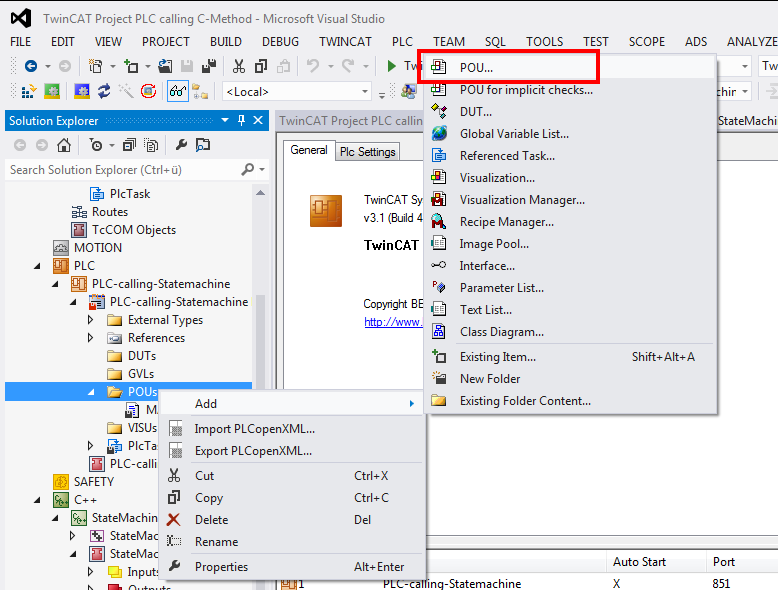Expand the External Types folder

90,320
